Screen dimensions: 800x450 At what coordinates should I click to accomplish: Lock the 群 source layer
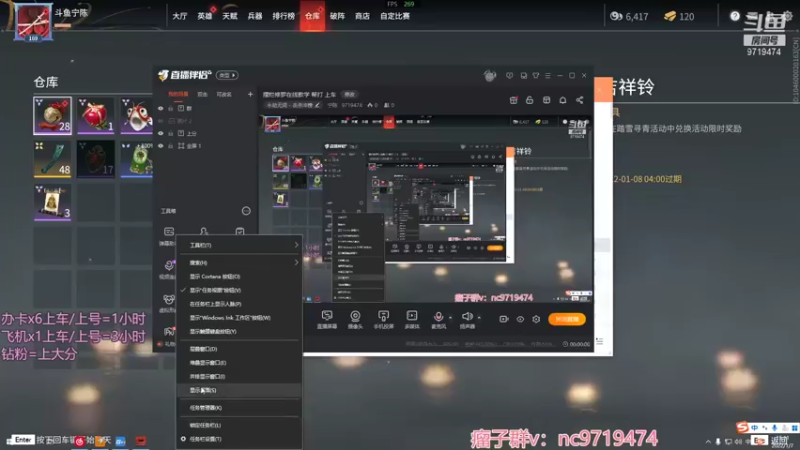[170, 108]
